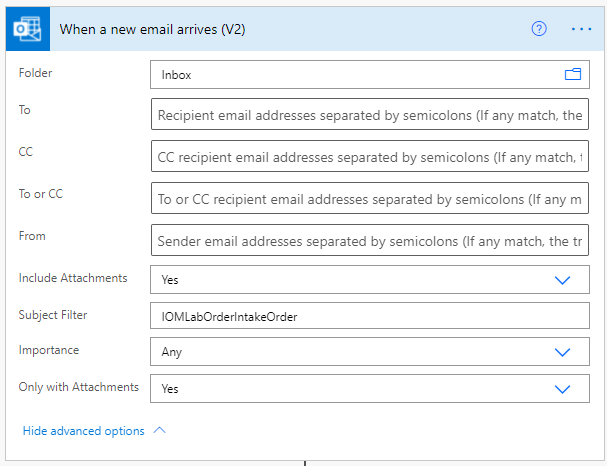Screen dimensions: 607x466
Task: Click the To or CC addresses field
Action: pos(370,198)
